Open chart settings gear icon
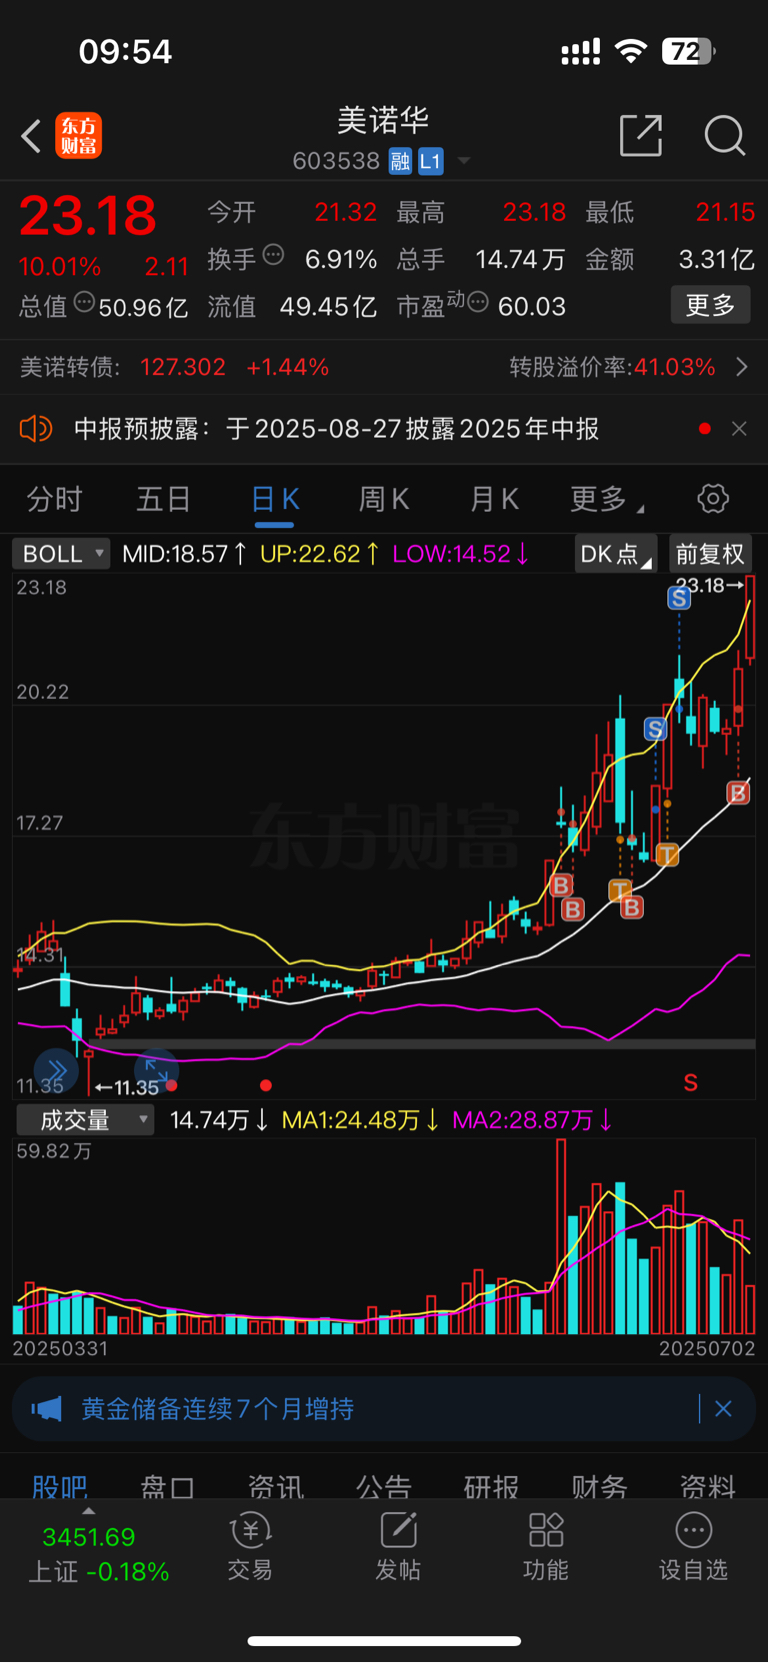768x1663 pixels. point(713,498)
